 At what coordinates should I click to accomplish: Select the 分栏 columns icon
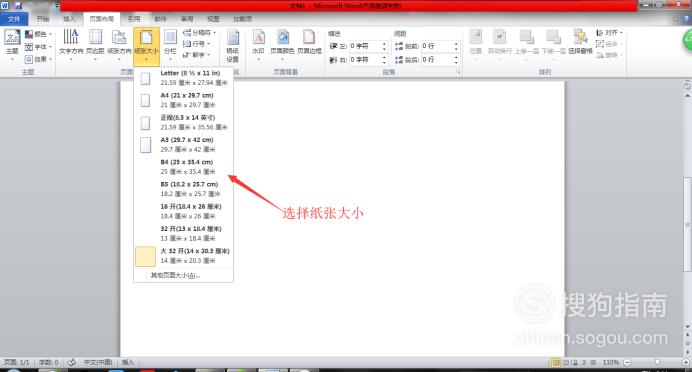tap(170, 43)
